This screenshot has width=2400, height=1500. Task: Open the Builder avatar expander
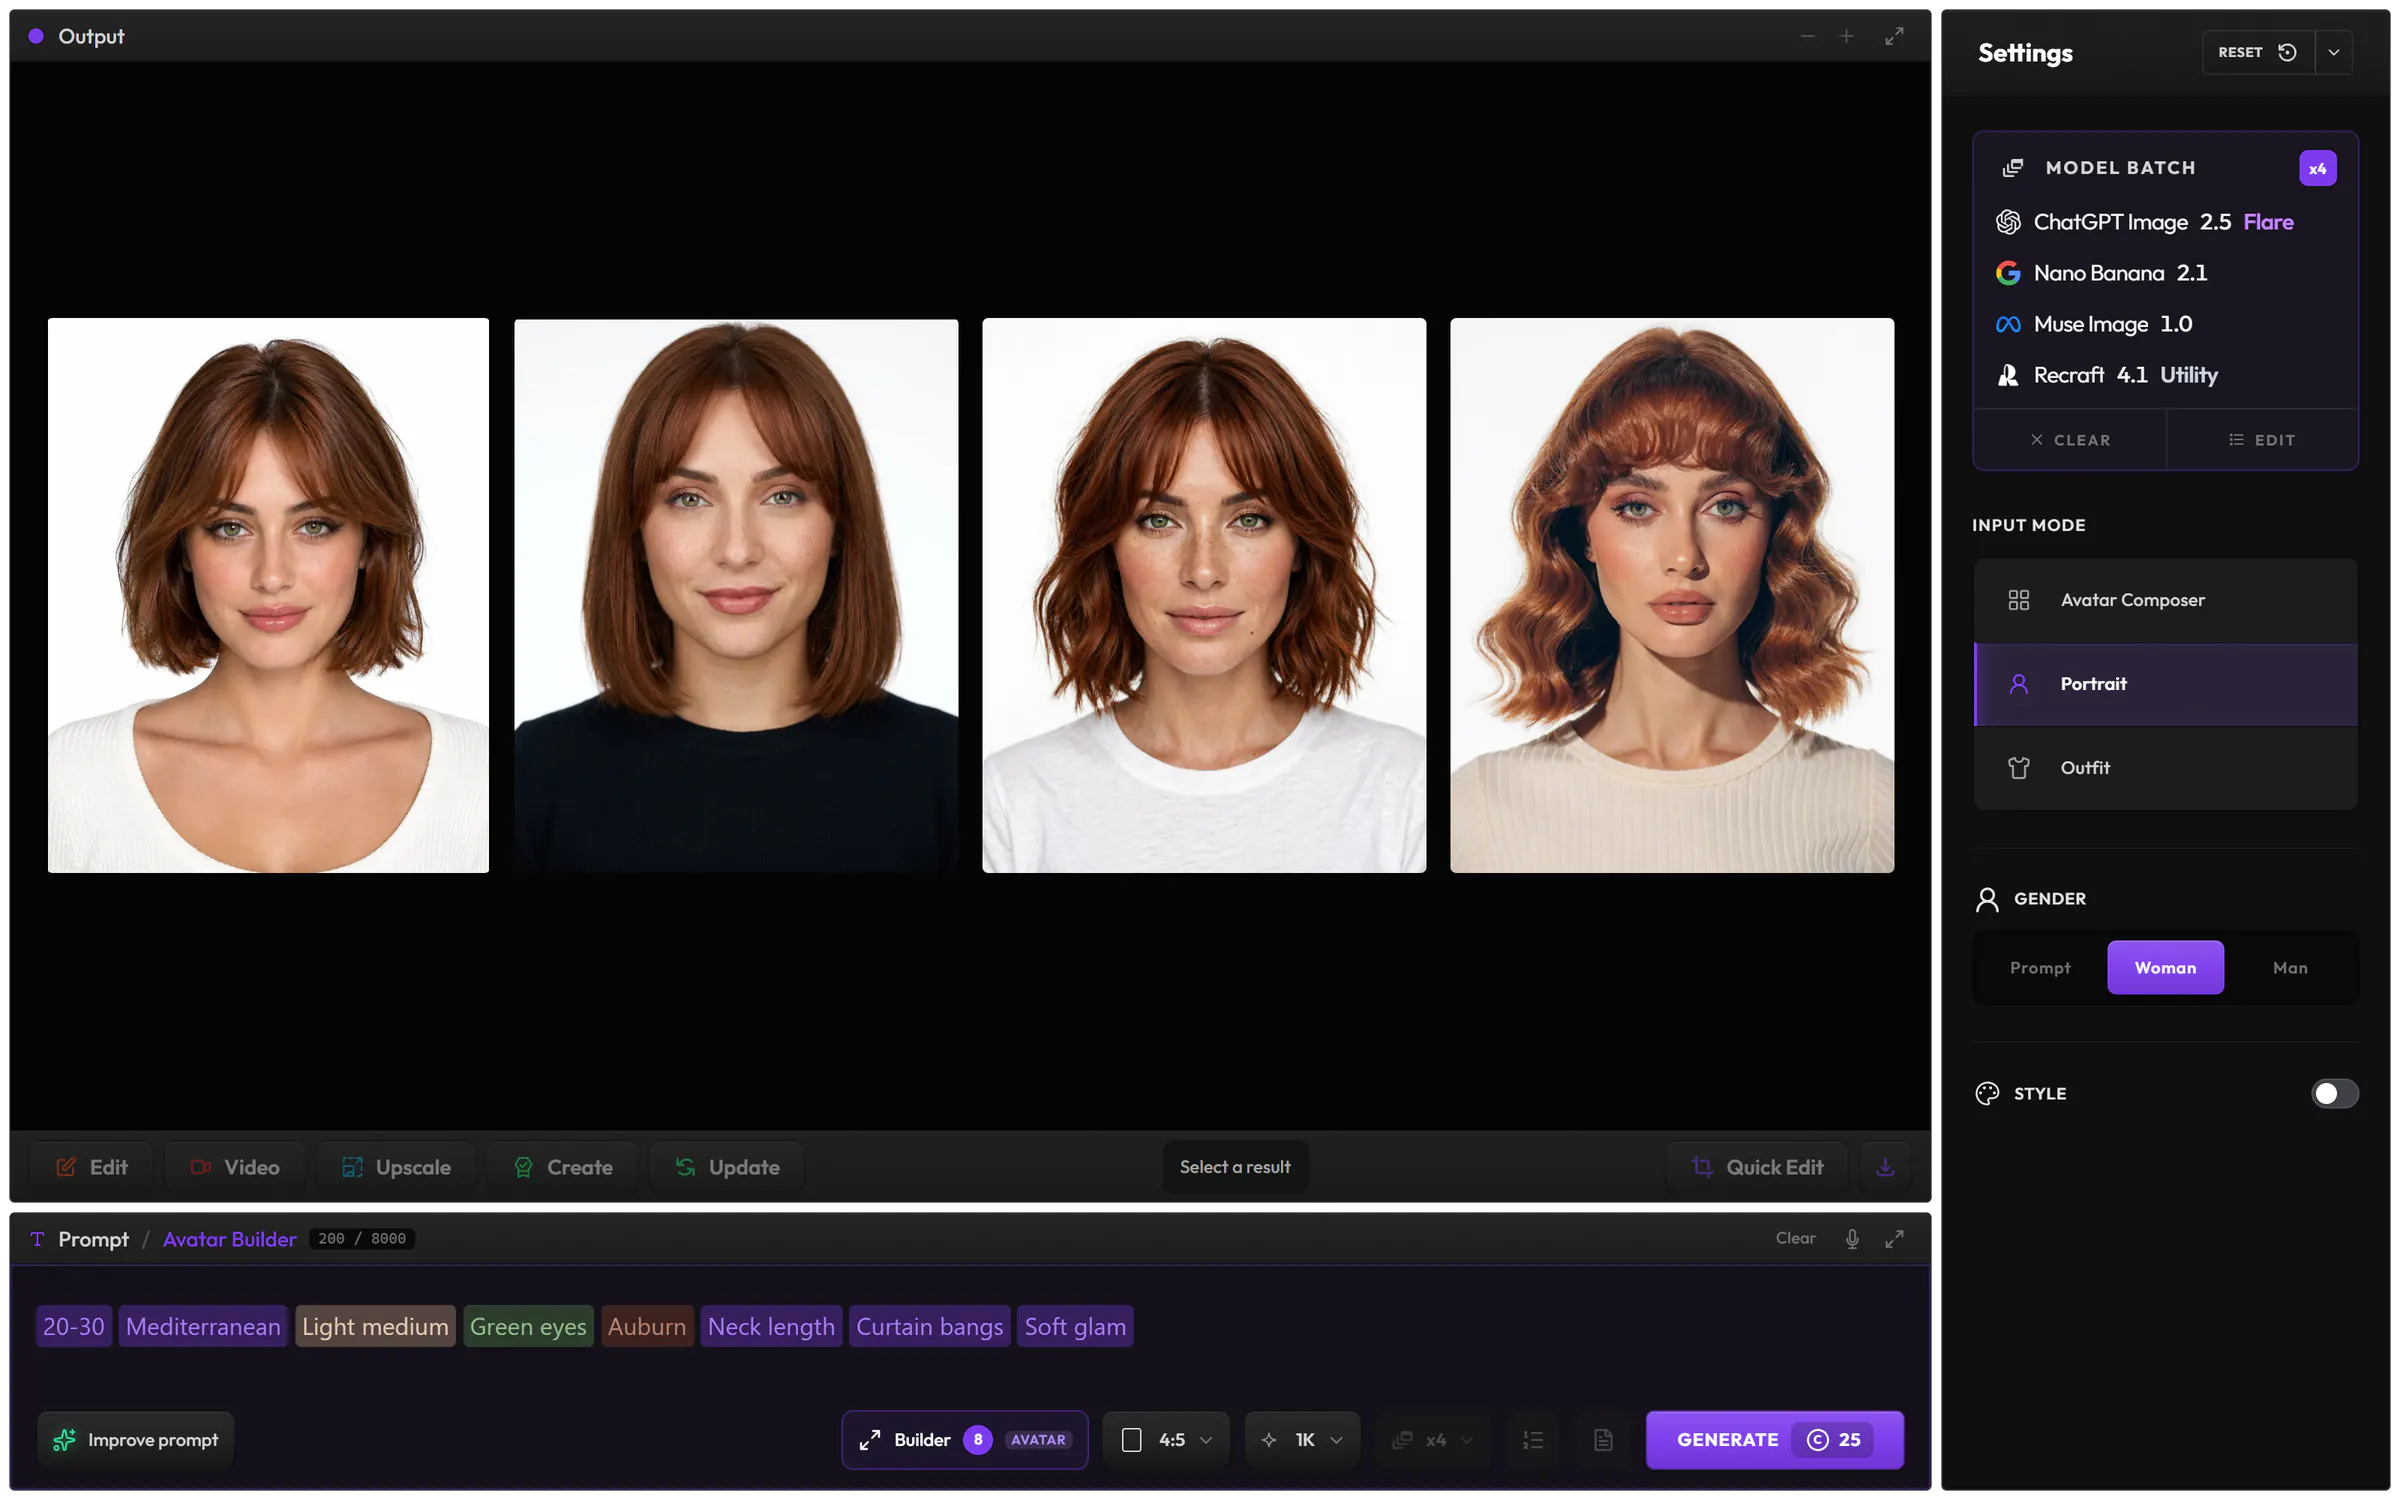click(x=965, y=1440)
